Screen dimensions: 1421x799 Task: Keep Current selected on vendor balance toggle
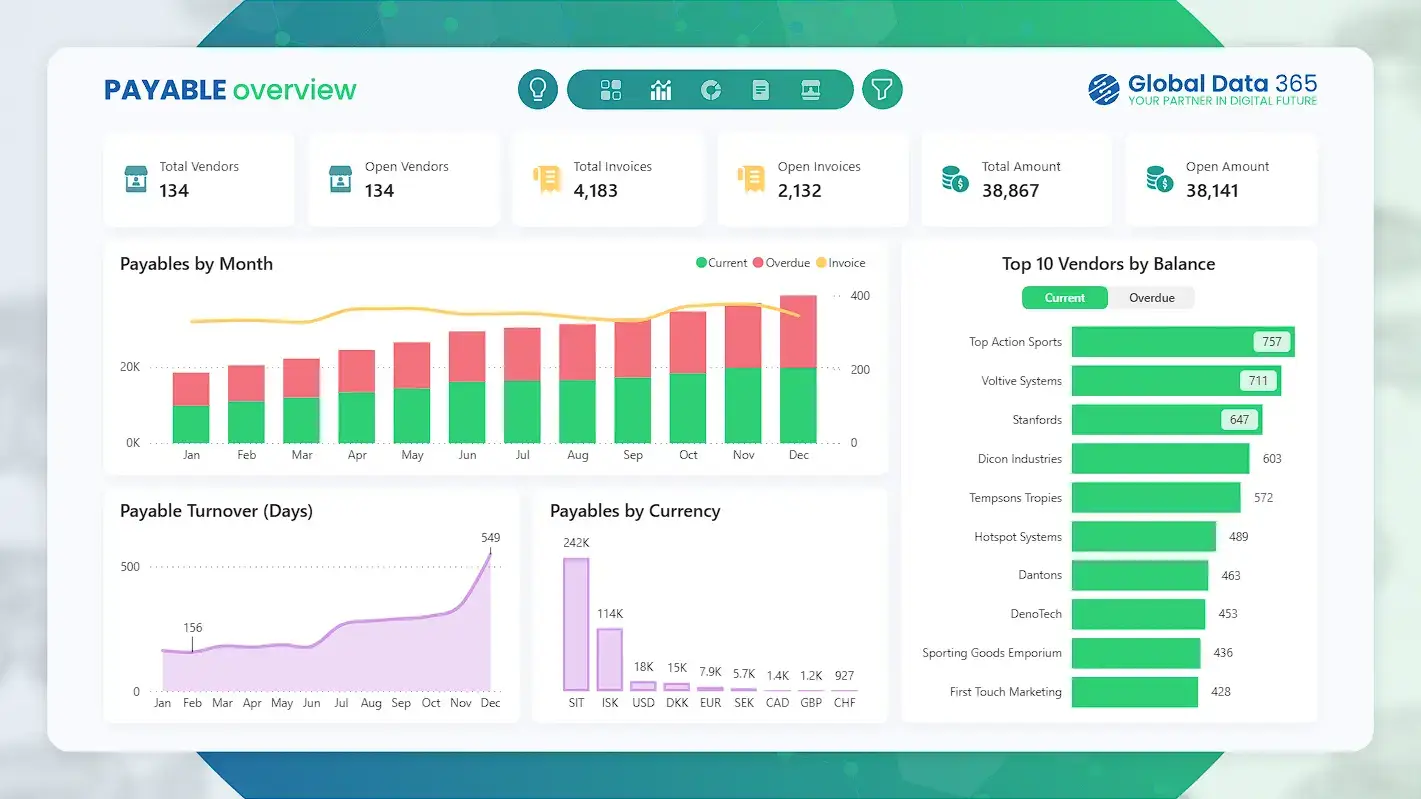tap(1064, 297)
